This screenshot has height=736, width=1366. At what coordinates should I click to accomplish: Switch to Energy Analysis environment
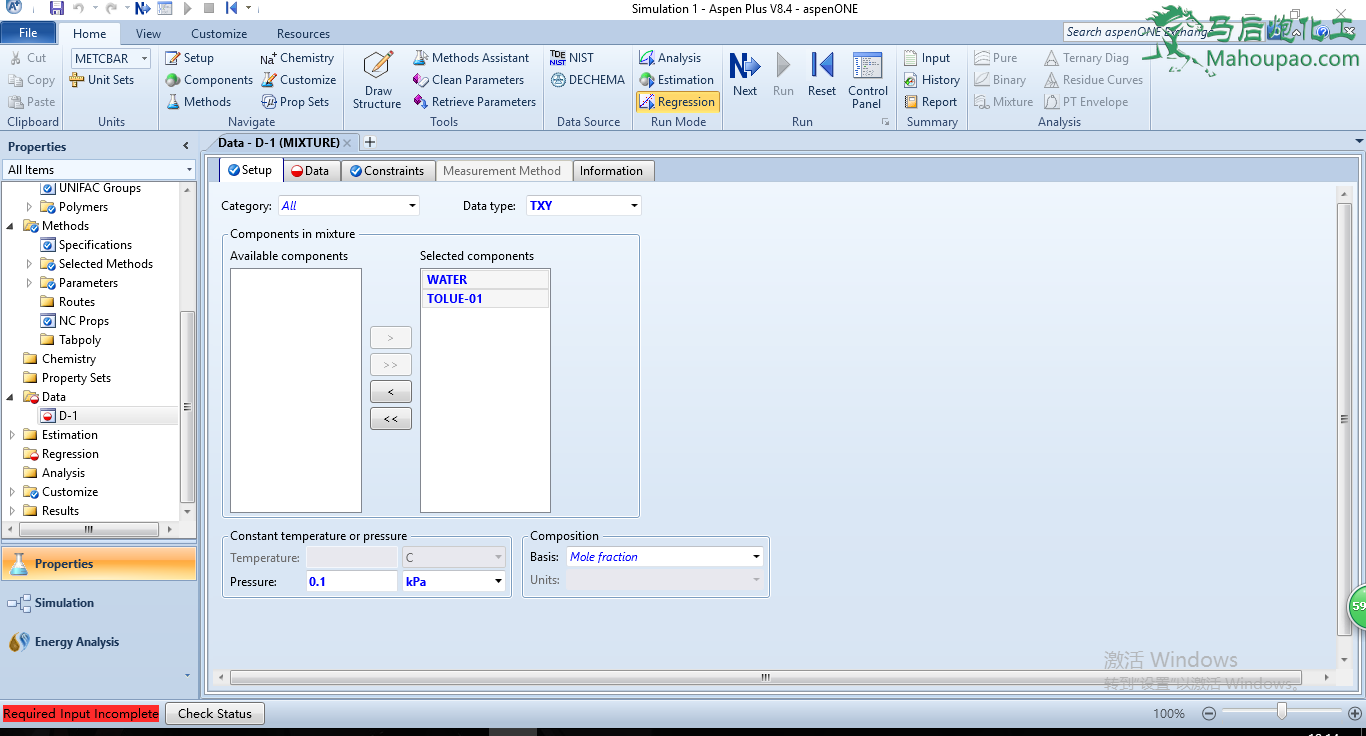point(76,642)
